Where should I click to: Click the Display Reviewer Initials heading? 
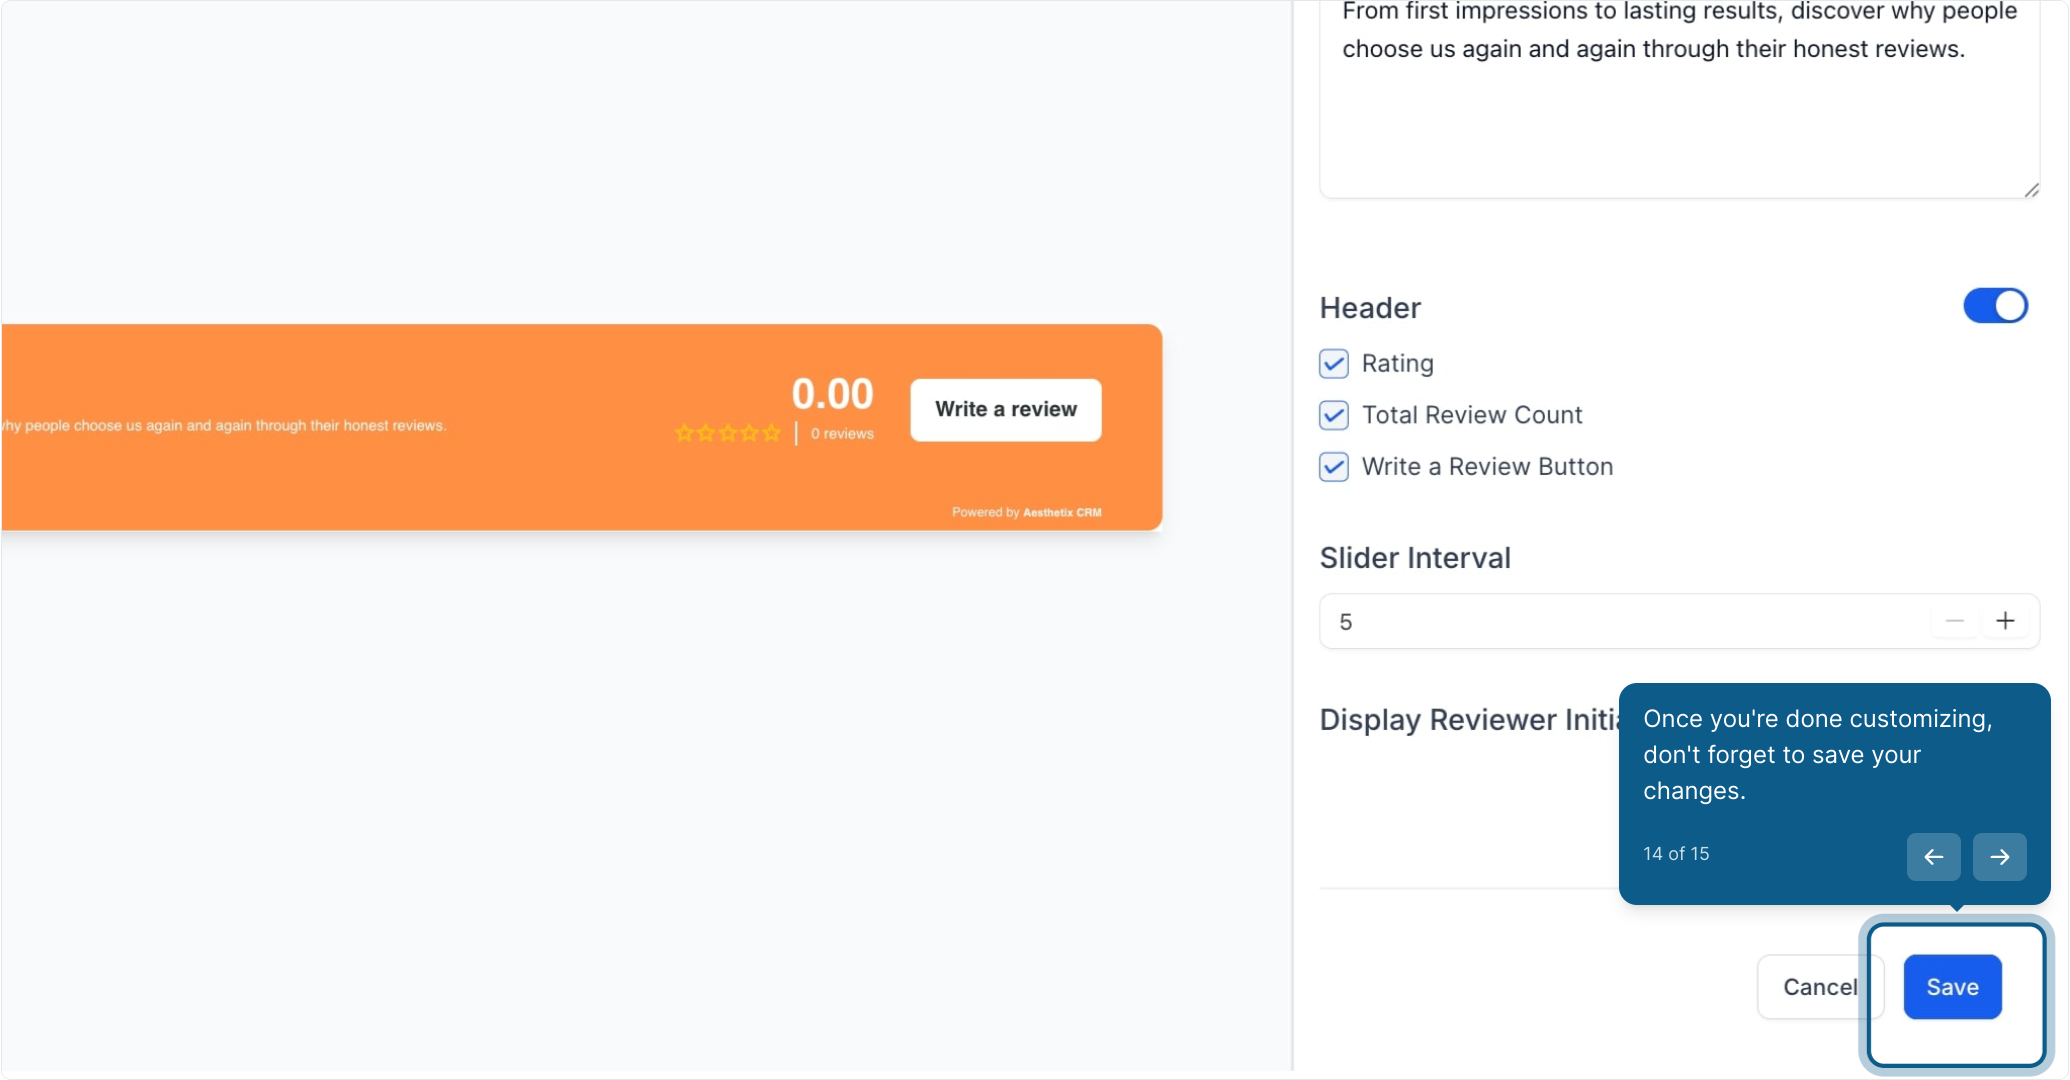(1469, 720)
